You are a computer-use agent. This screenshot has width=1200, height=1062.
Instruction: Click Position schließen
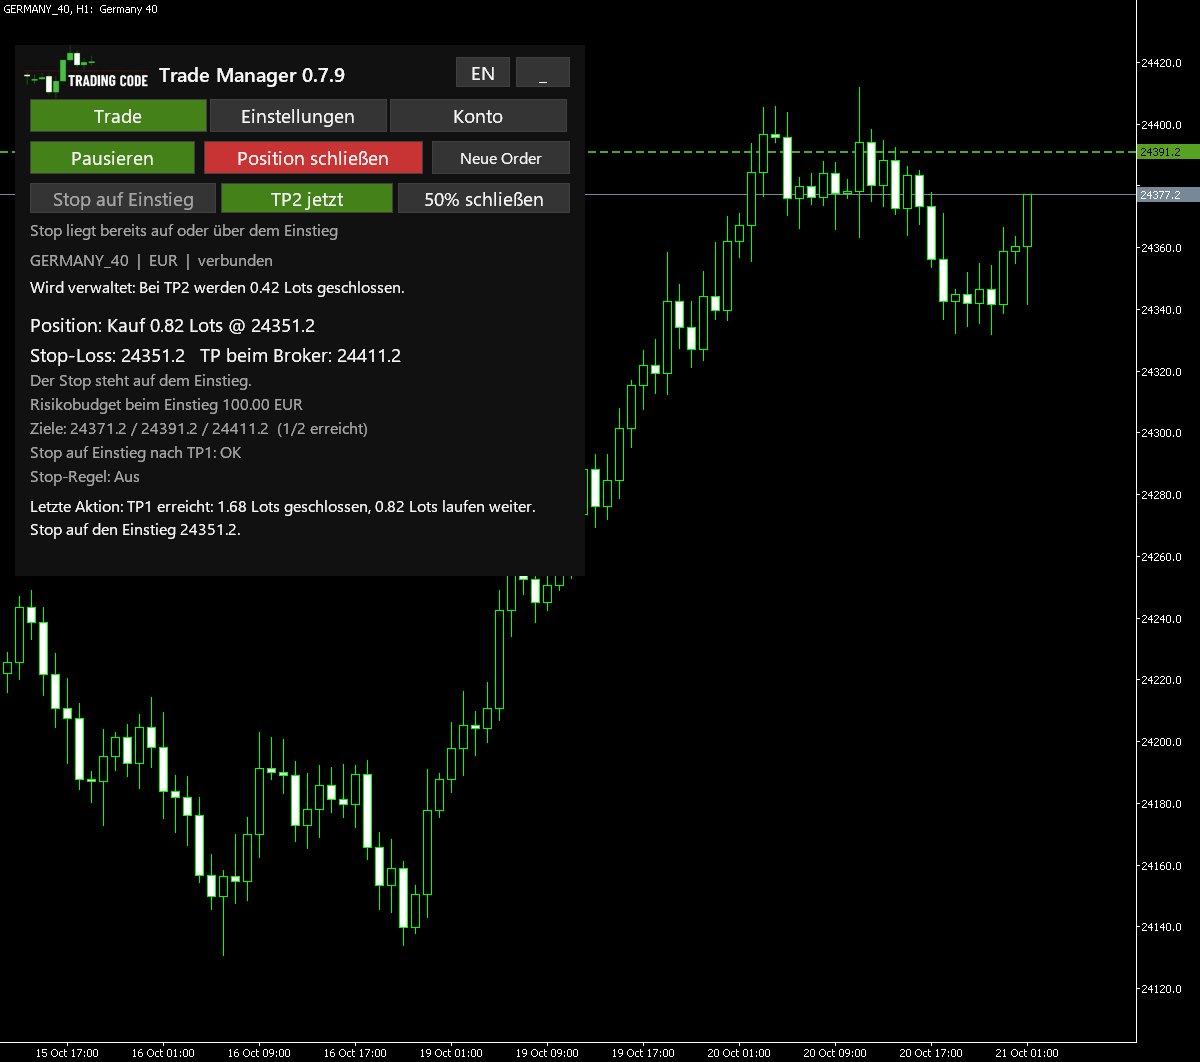pyautogui.click(x=313, y=158)
